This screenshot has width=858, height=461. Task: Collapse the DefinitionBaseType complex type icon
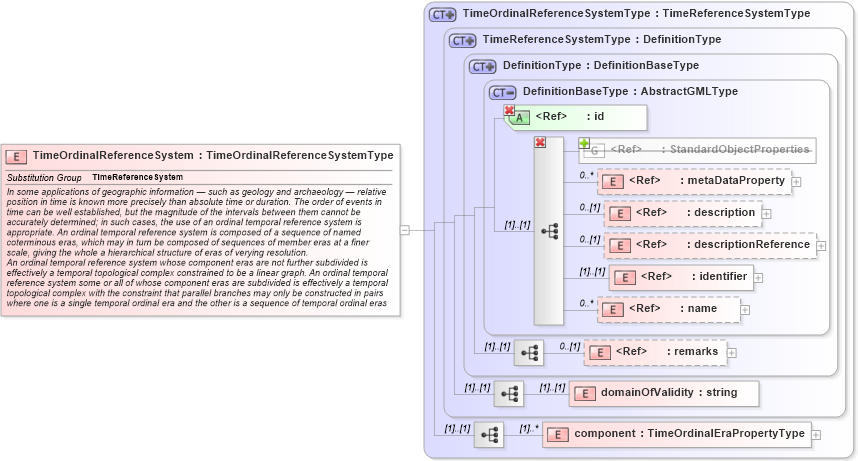[503, 93]
